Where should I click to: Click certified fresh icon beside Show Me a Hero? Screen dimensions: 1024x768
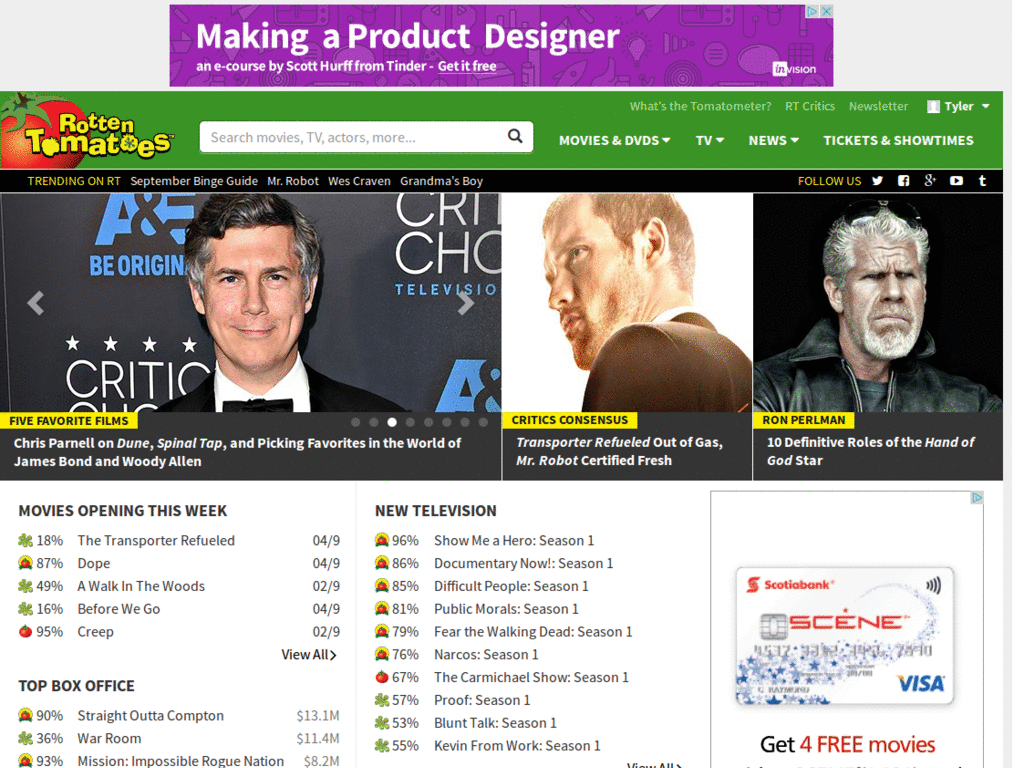coord(382,540)
